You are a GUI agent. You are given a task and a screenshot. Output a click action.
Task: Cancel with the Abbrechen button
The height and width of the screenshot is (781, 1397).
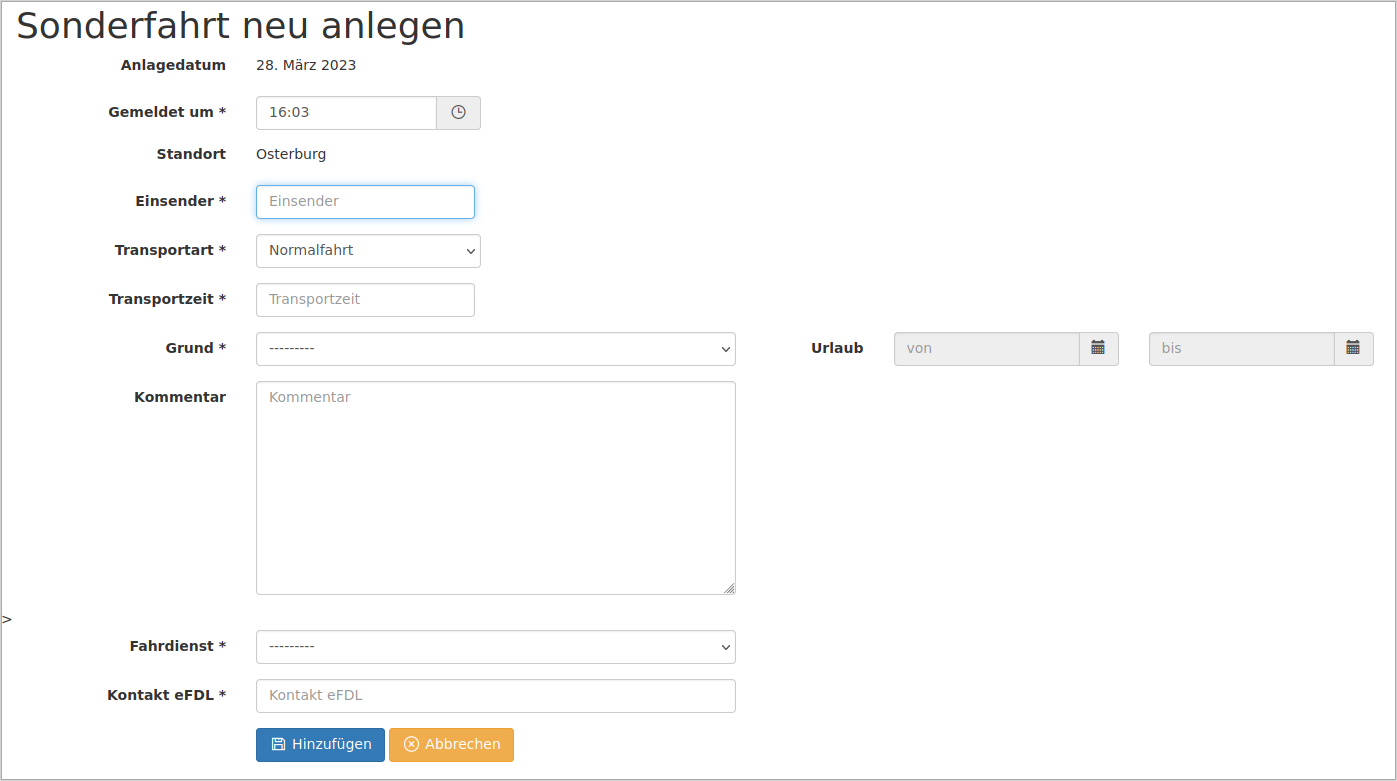pos(451,745)
